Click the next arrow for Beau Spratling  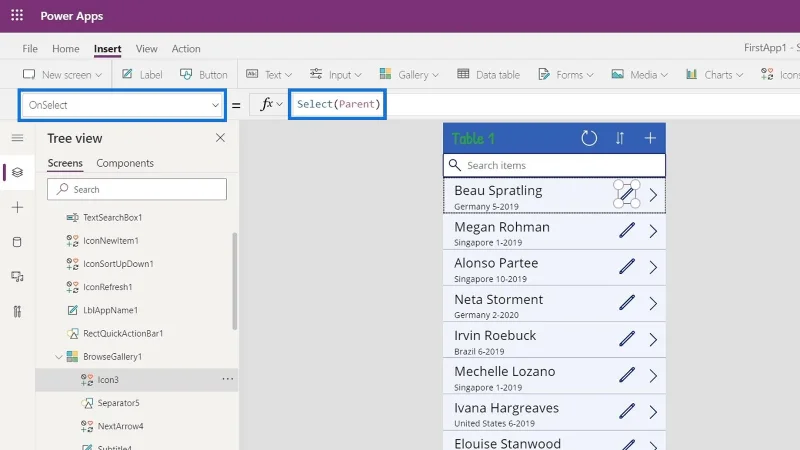point(653,195)
